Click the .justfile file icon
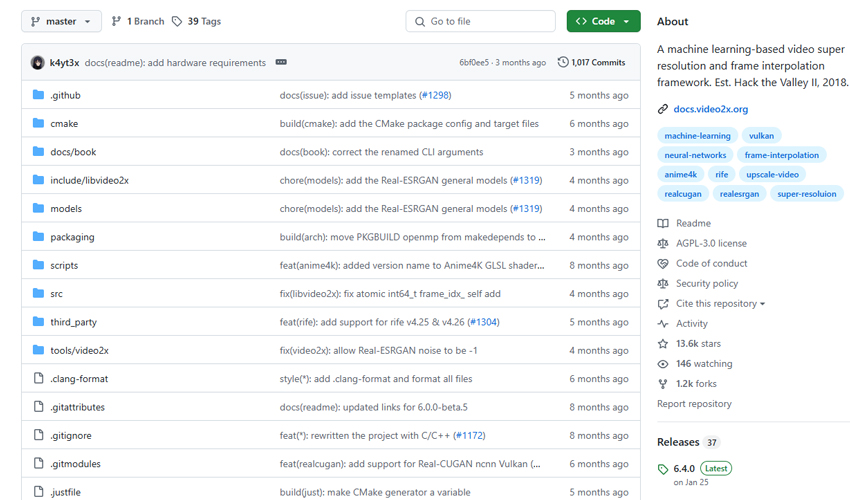 click(38, 491)
